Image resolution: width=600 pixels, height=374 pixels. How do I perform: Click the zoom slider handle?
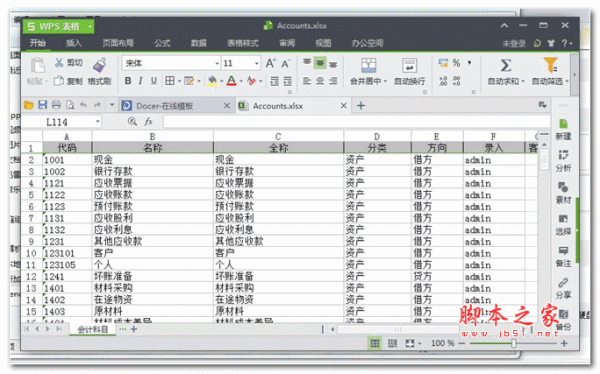[x=514, y=343]
